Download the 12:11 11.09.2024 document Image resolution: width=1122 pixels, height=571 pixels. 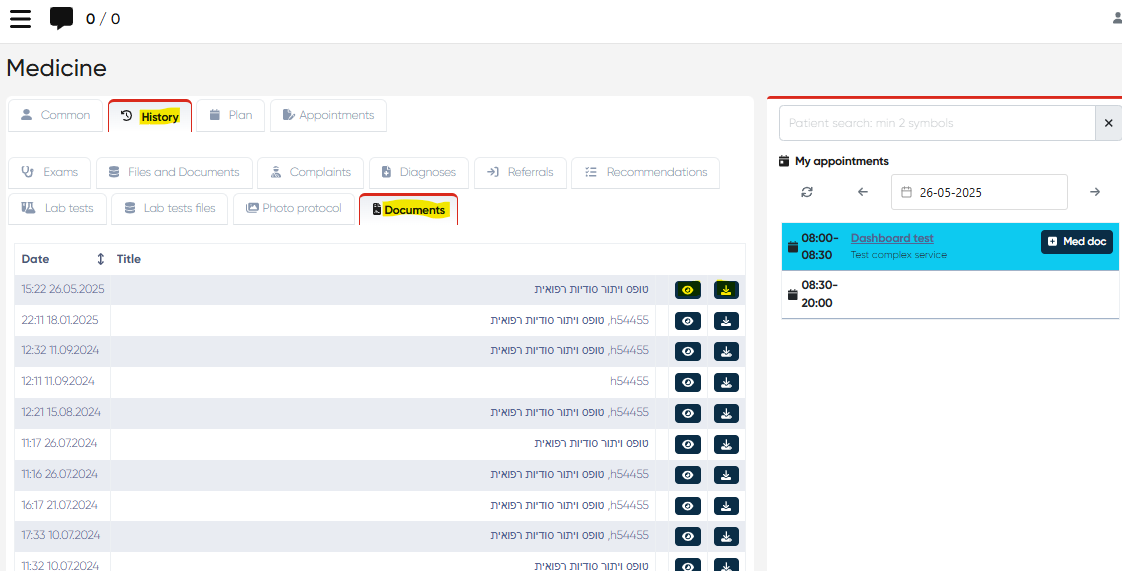(x=727, y=382)
